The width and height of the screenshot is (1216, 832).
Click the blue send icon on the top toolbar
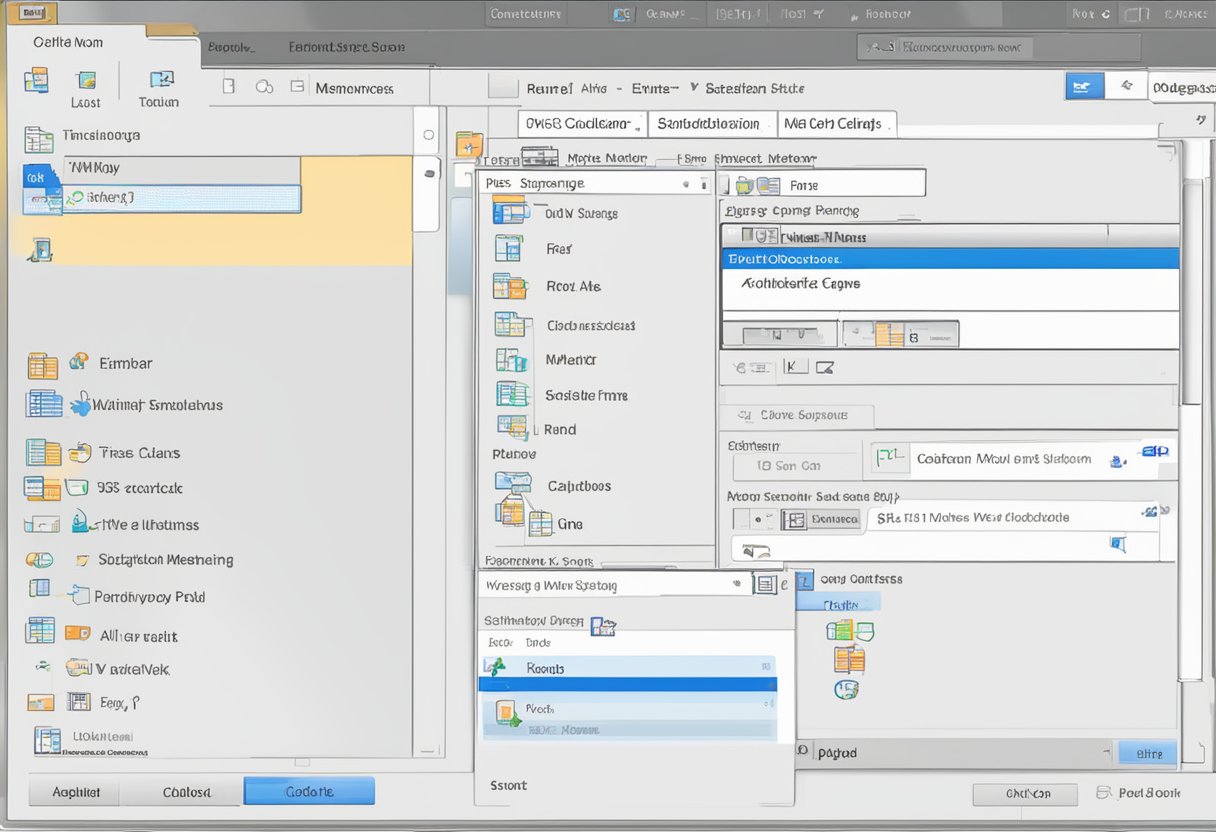click(1083, 85)
